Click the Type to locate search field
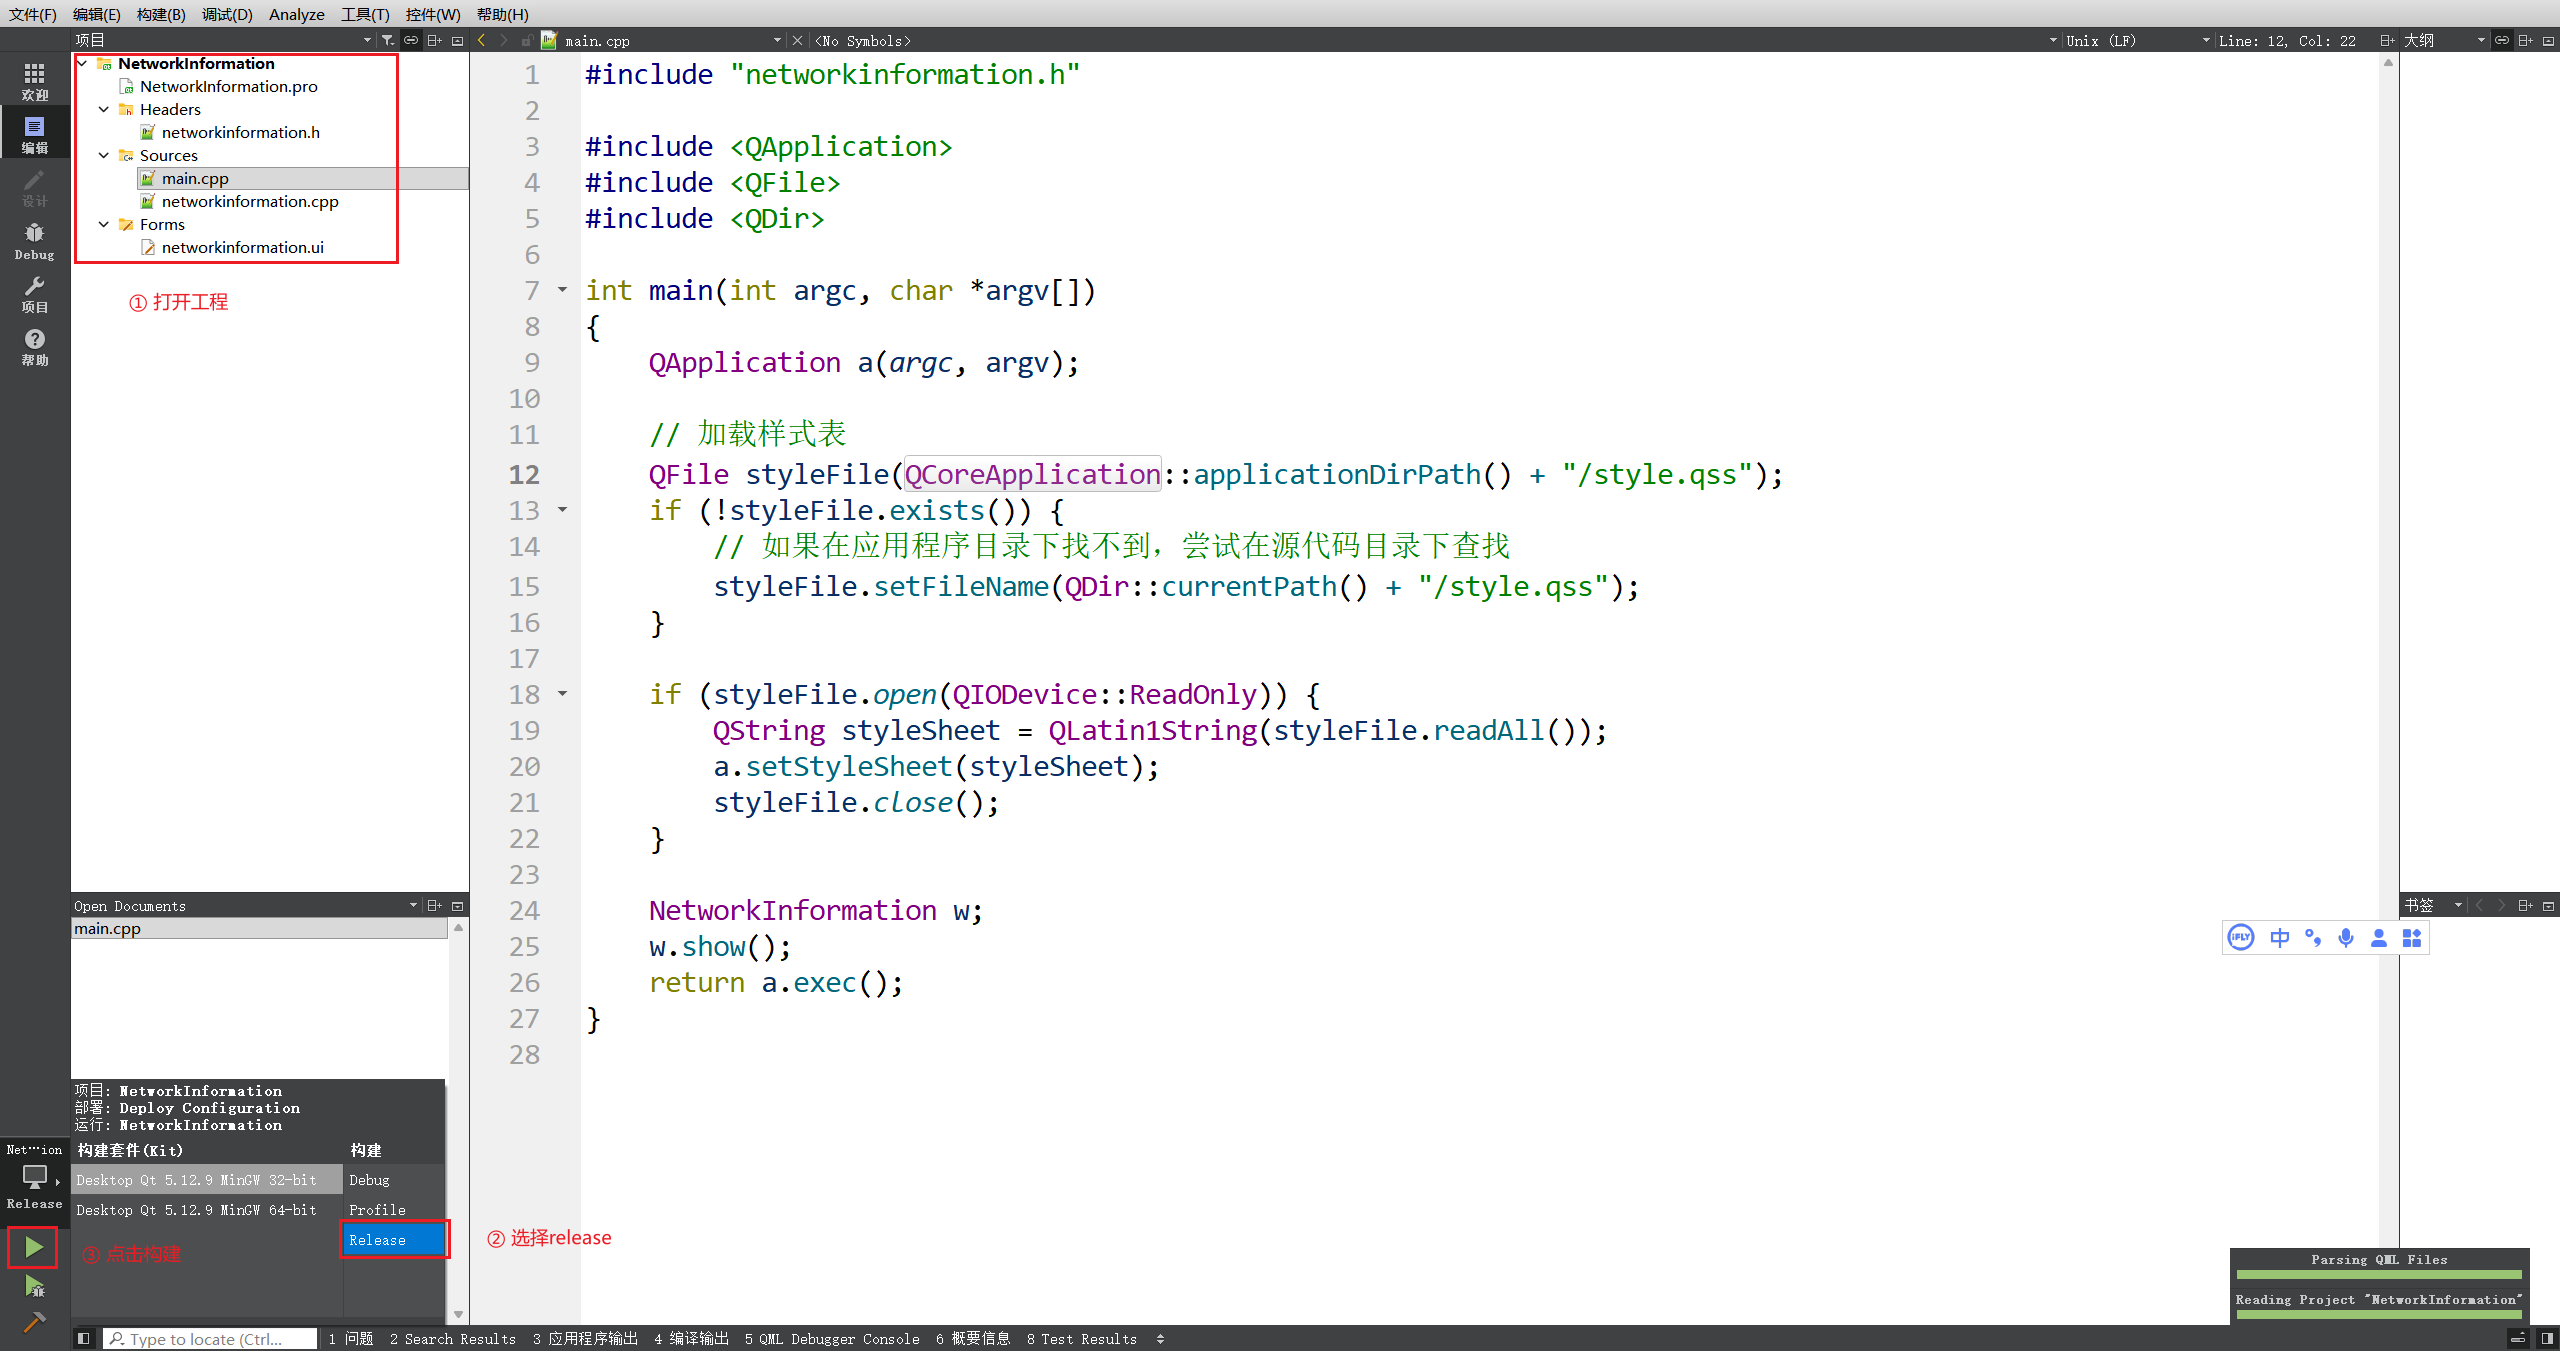The height and width of the screenshot is (1351, 2560). 210,1338
